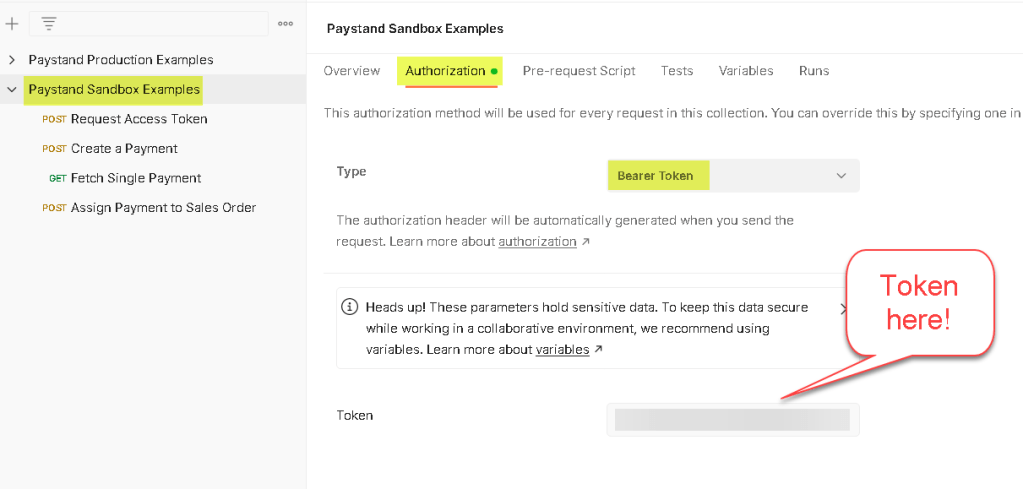Click the filter icon in sidebar search

tap(48, 23)
